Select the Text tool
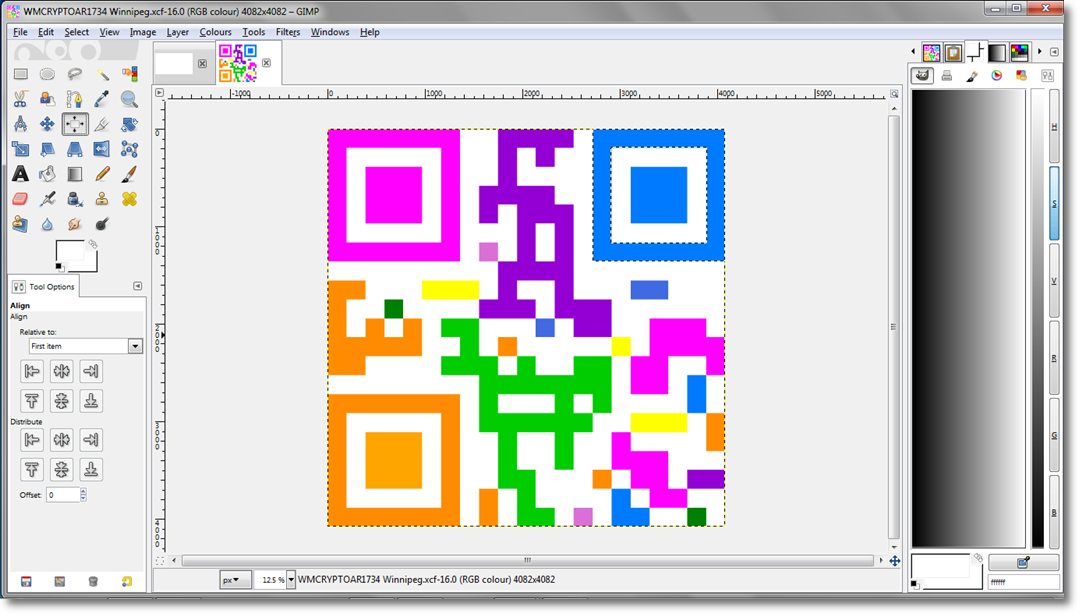Screen dimensions: 1080x615 pos(21,174)
